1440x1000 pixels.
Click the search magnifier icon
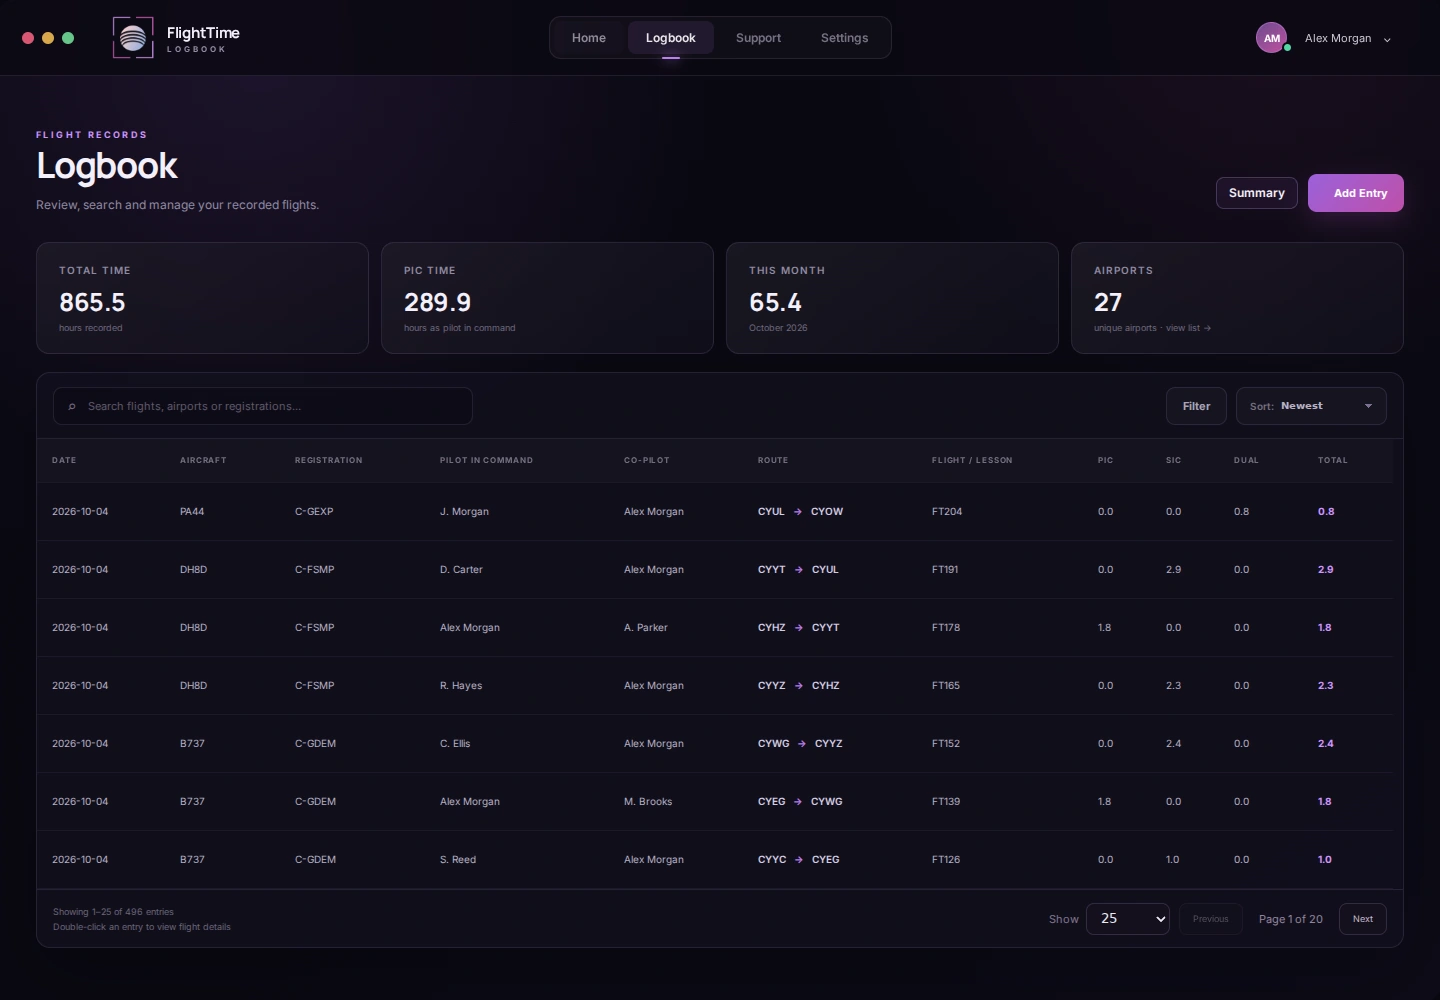tap(72, 407)
